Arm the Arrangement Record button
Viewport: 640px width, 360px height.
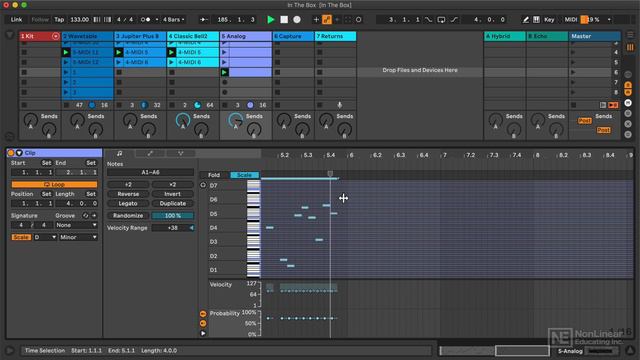(297, 19)
